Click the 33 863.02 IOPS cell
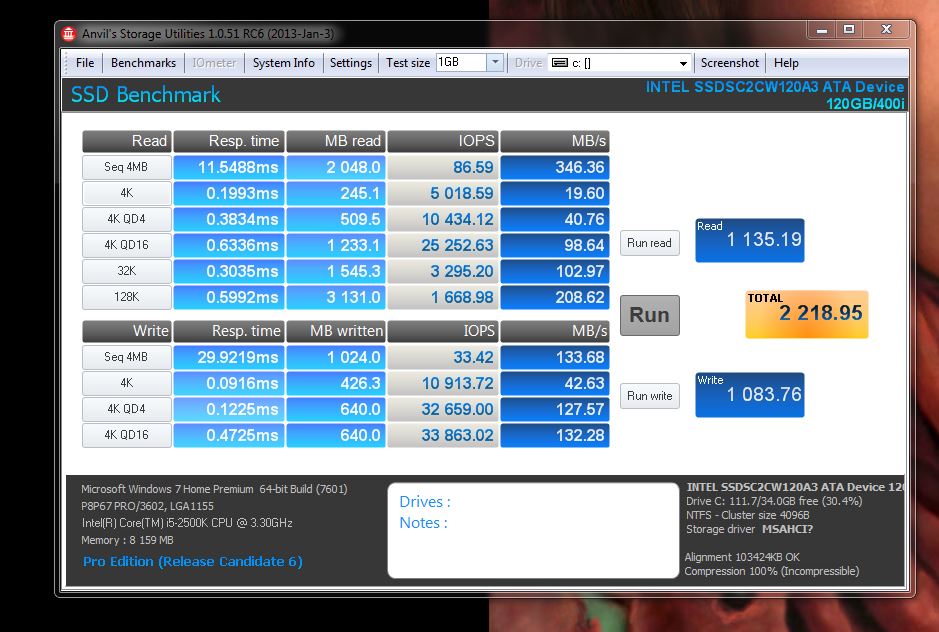Viewport: 939px width, 632px height. coord(443,435)
